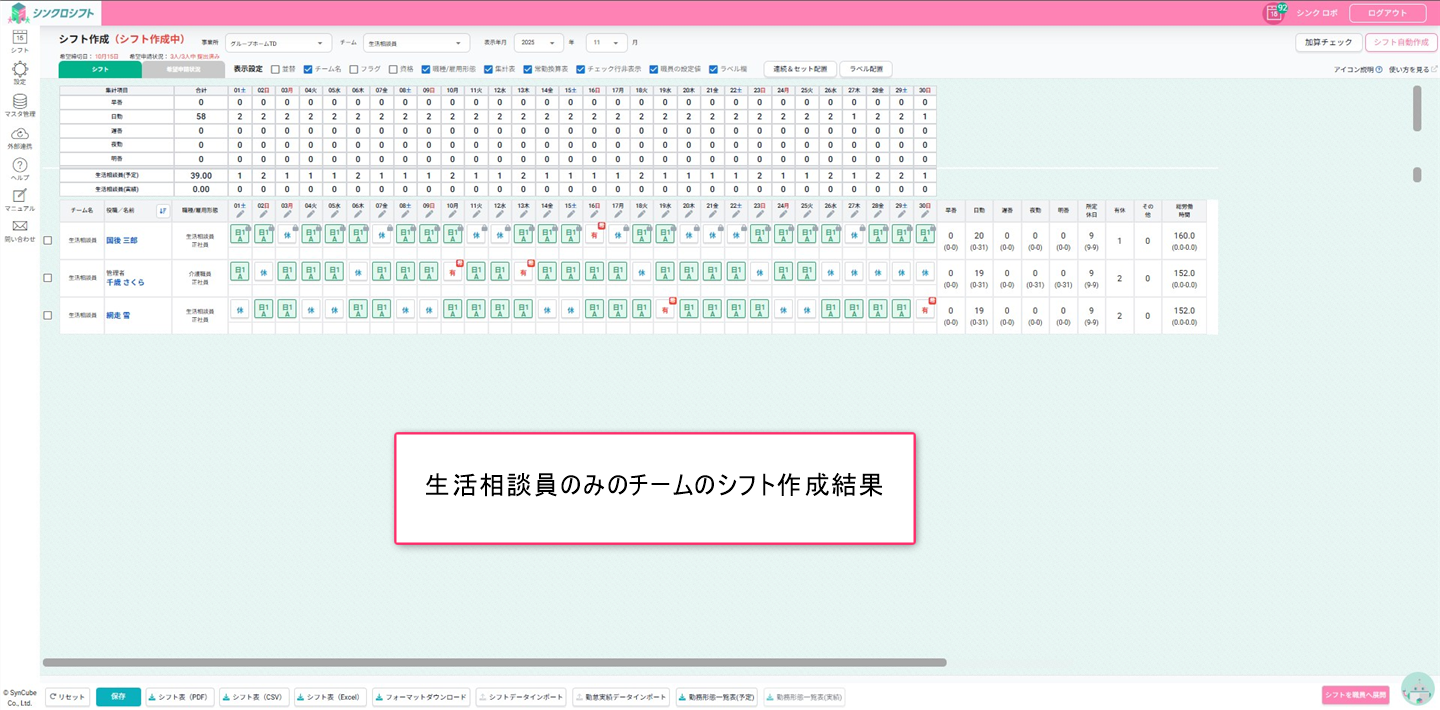Open マスタ管理 database icon
The width and height of the screenshot is (1440, 710).
coord(19,102)
